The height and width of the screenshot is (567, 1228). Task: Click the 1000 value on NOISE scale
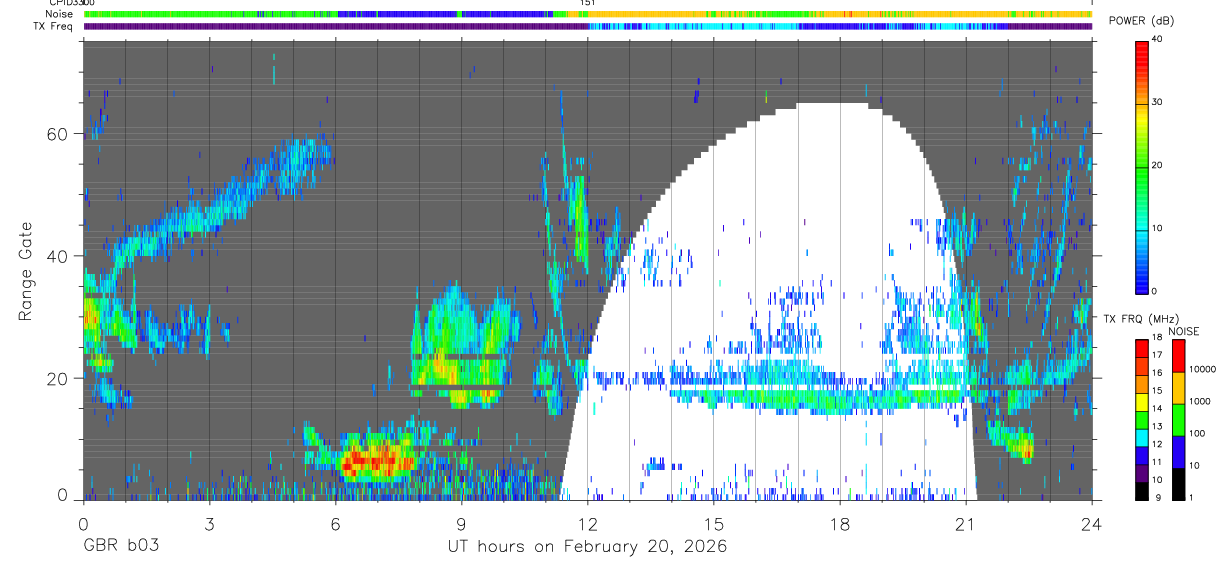click(1199, 401)
